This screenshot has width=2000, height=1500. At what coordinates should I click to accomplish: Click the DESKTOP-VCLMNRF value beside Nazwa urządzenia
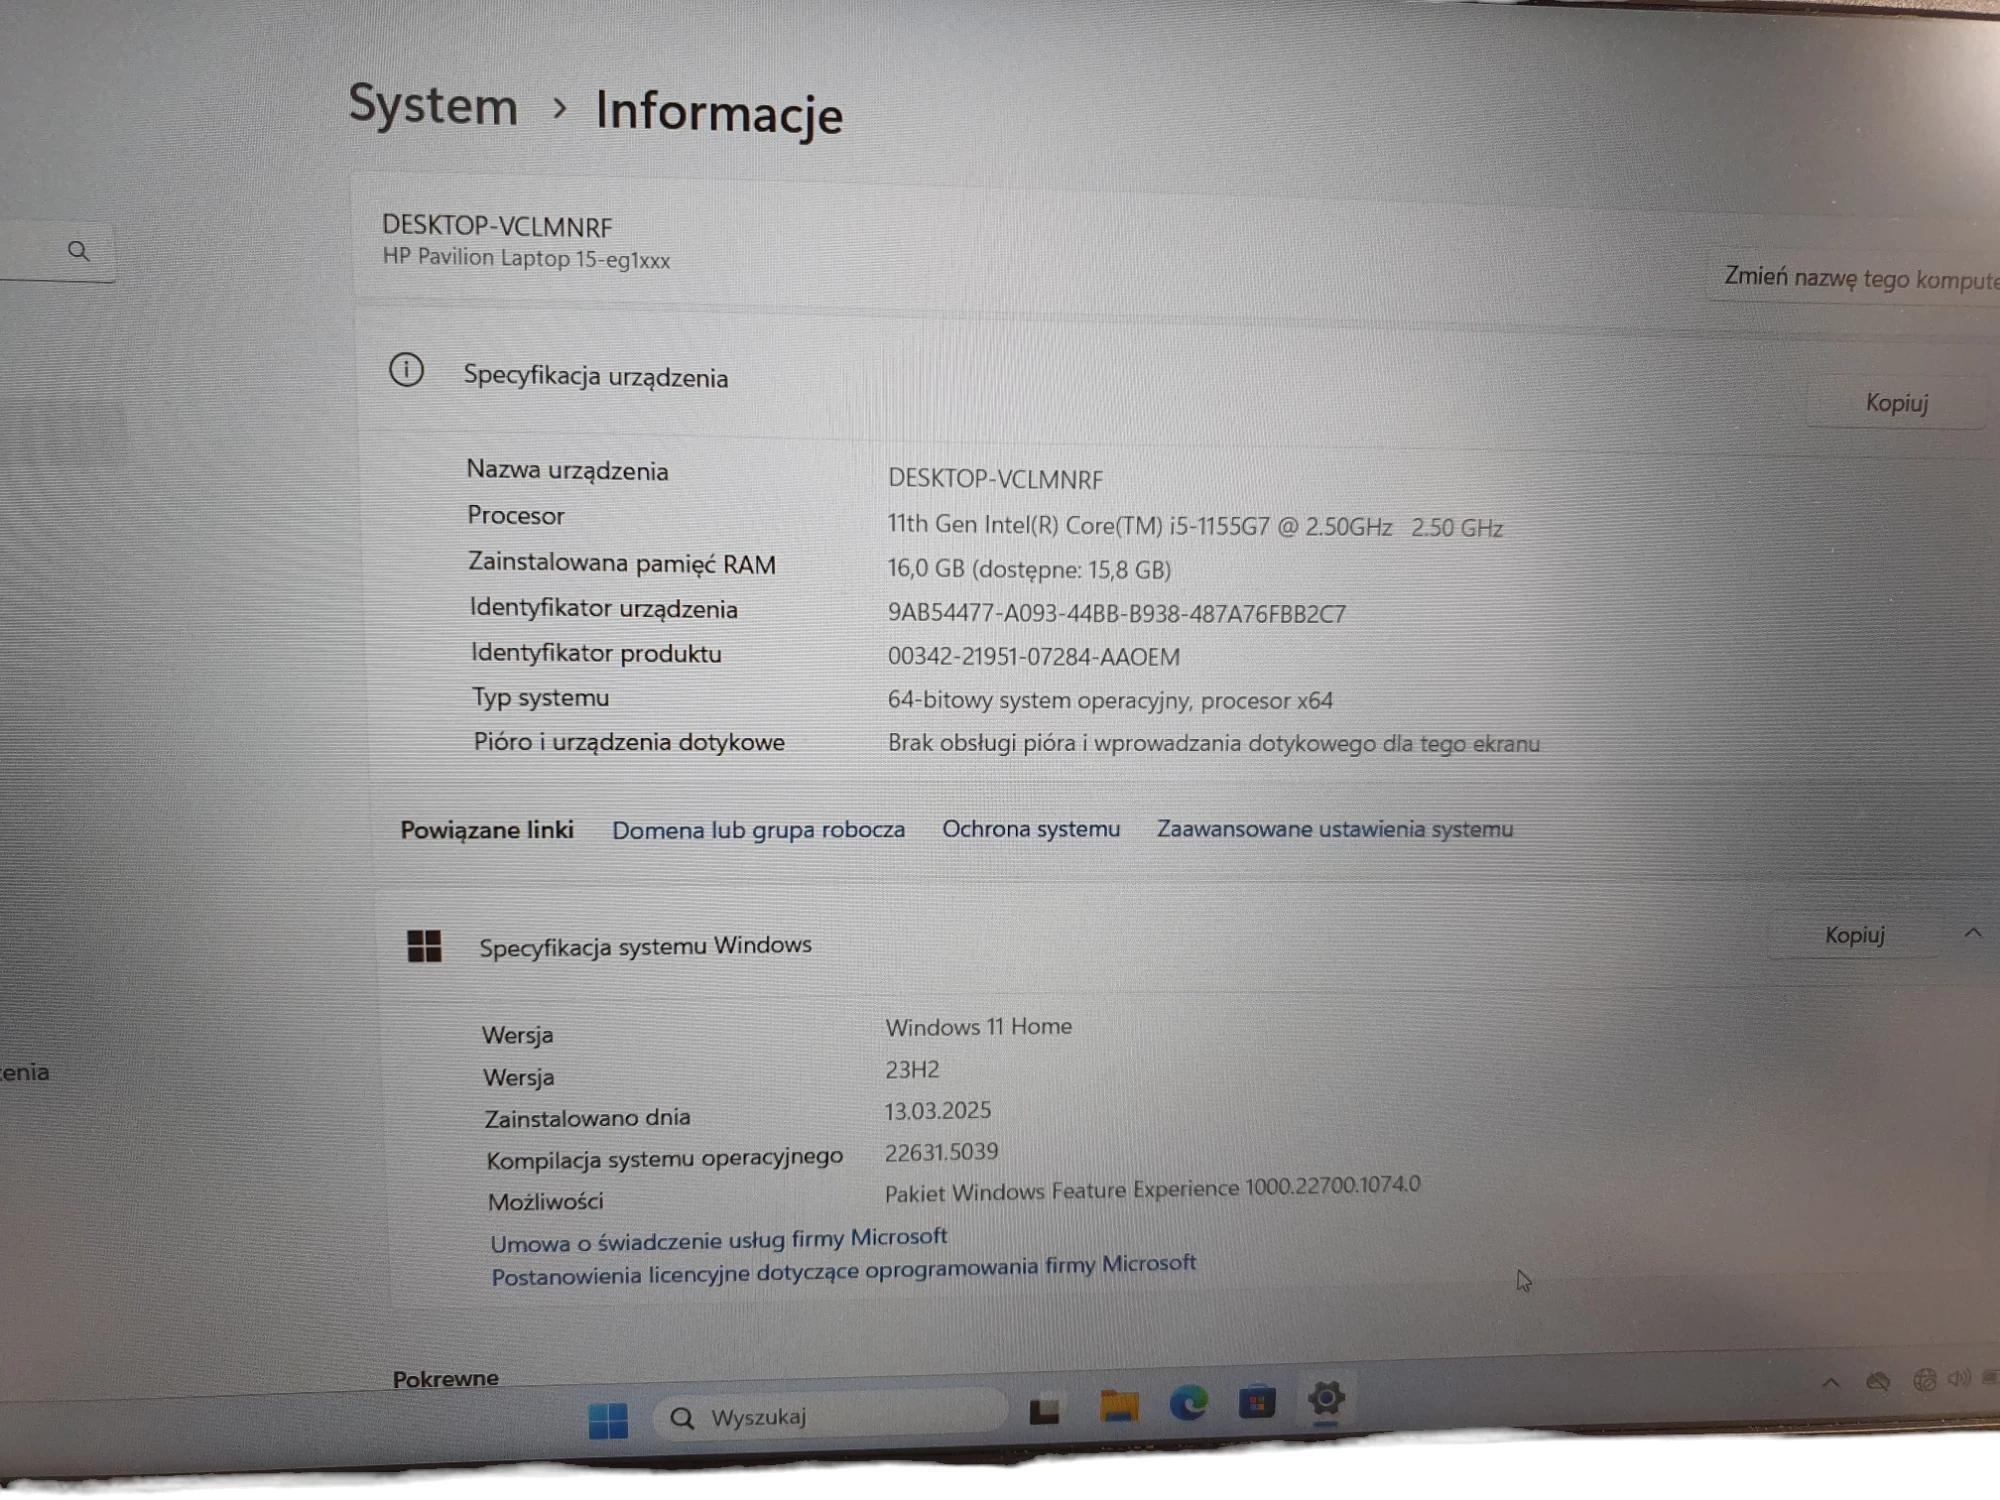(x=995, y=479)
